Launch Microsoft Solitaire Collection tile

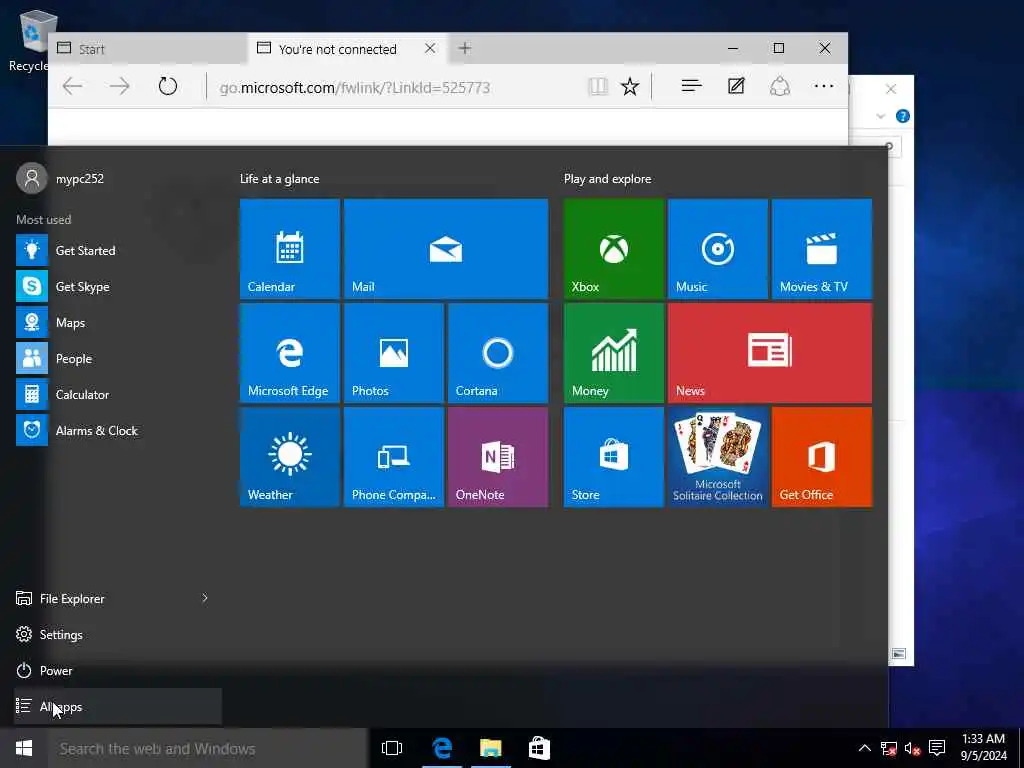[718, 456]
